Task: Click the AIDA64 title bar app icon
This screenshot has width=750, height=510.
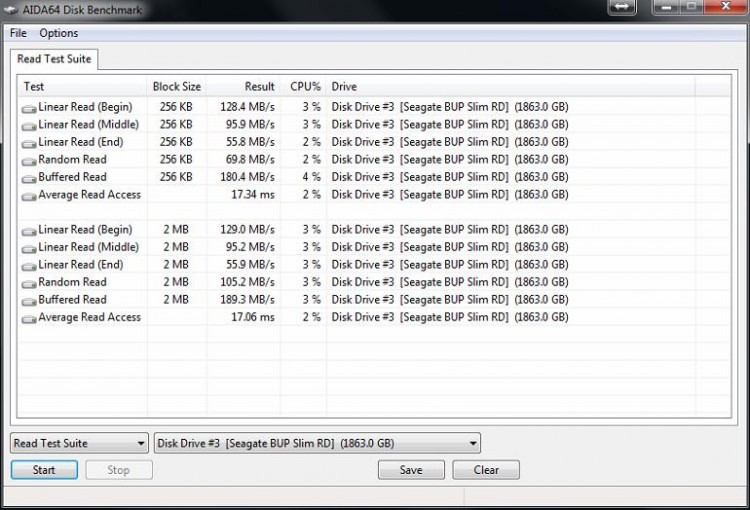Action: point(10,10)
